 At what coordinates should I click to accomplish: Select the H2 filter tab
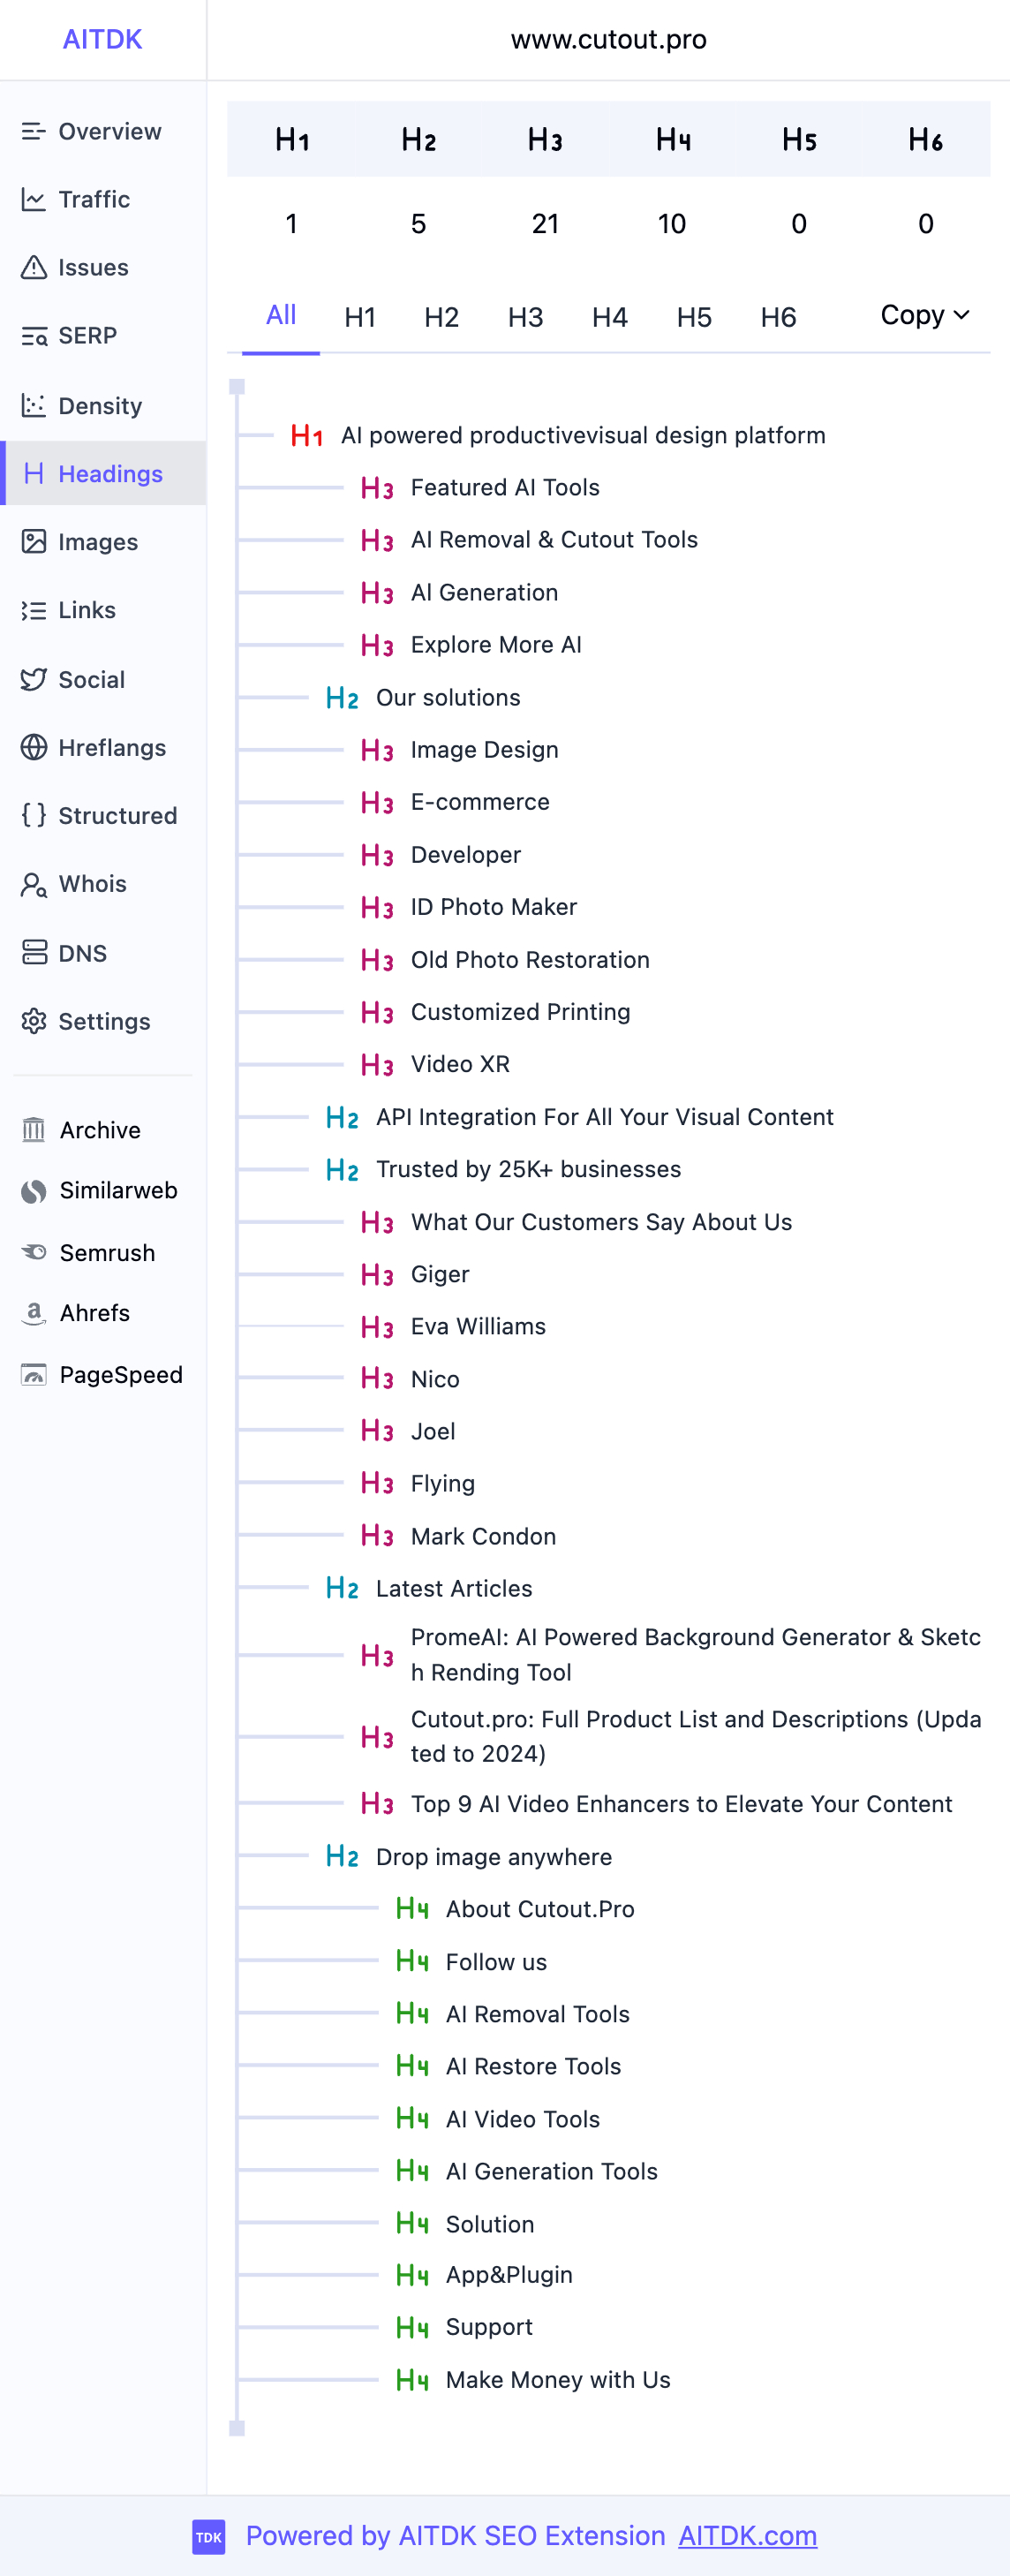pos(441,318)
